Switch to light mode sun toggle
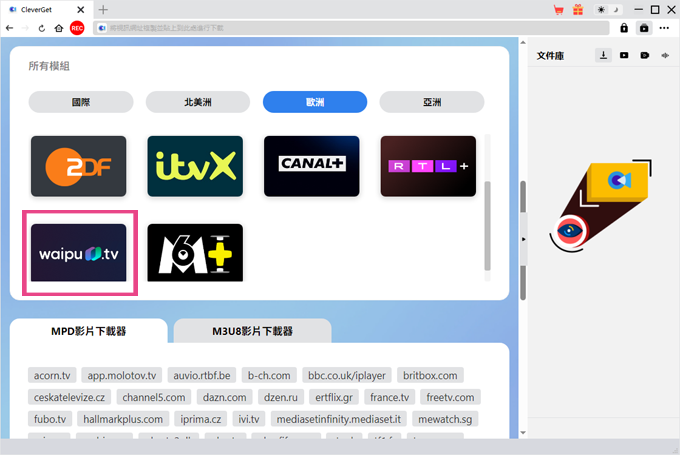 (601, 10)
